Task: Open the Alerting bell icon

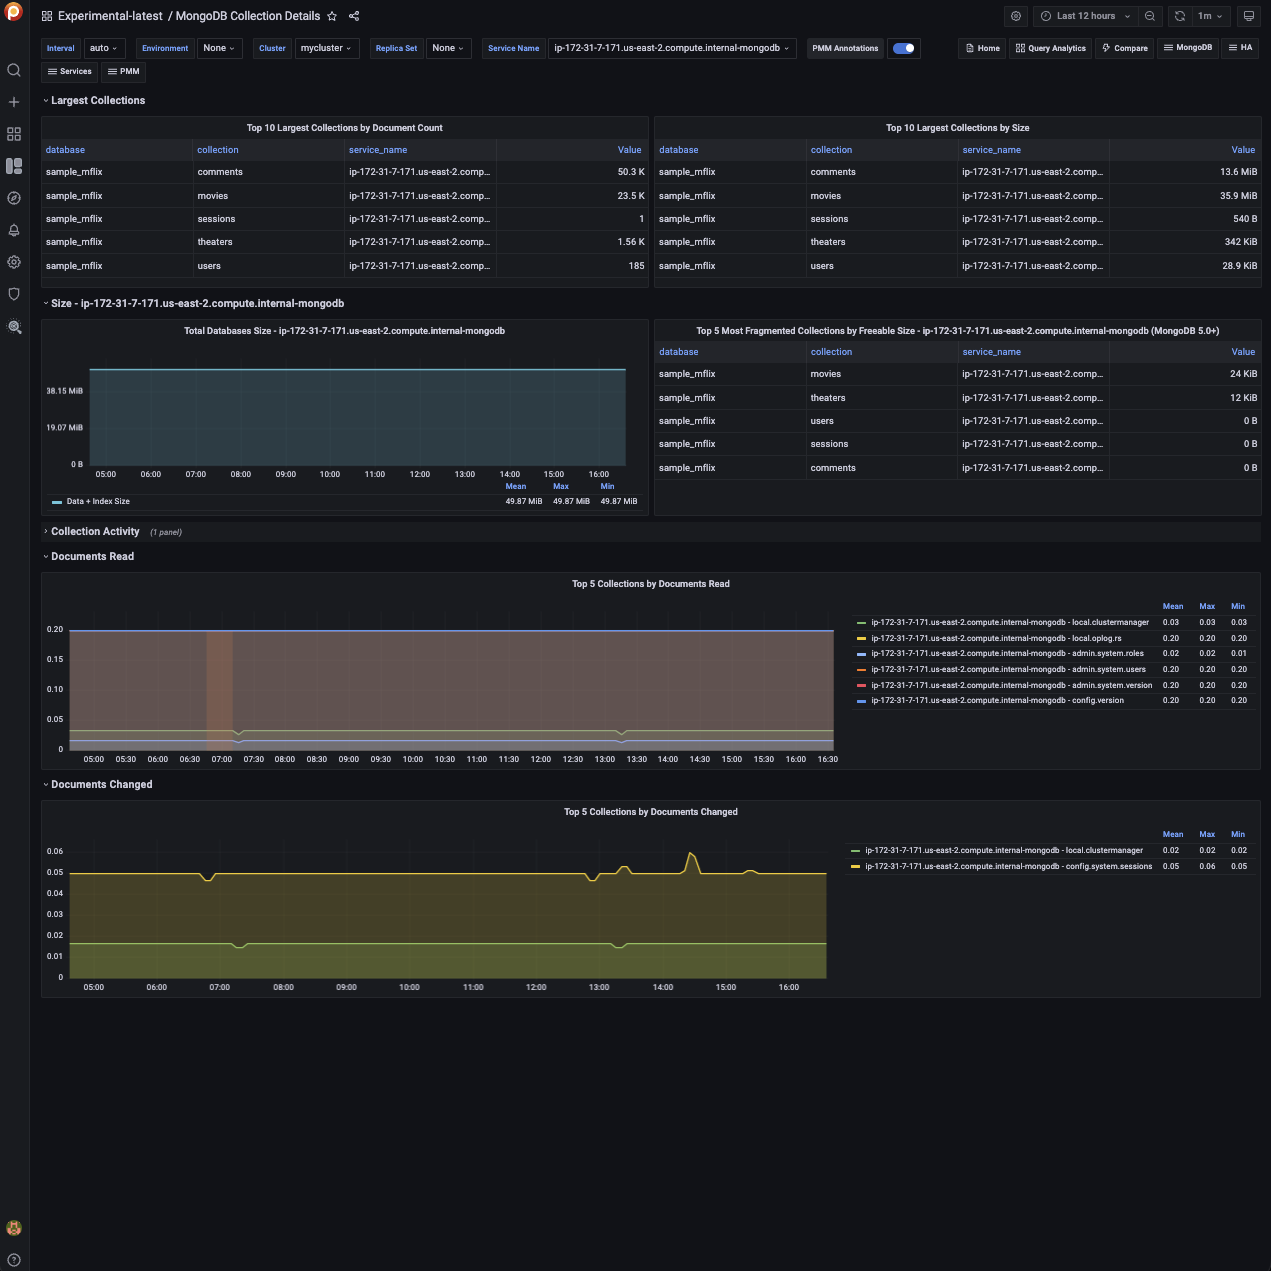Action: [14, 230]
